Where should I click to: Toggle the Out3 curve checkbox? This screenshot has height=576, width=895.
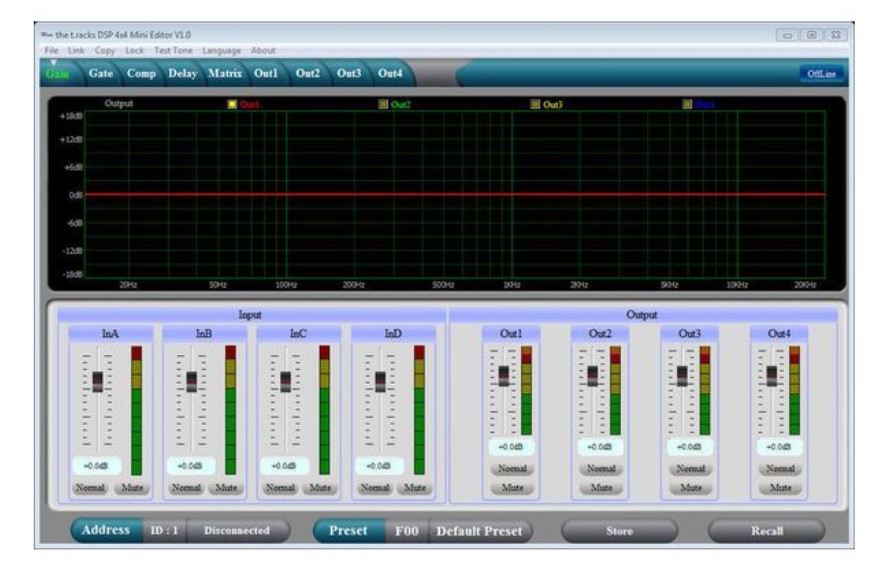535,104
